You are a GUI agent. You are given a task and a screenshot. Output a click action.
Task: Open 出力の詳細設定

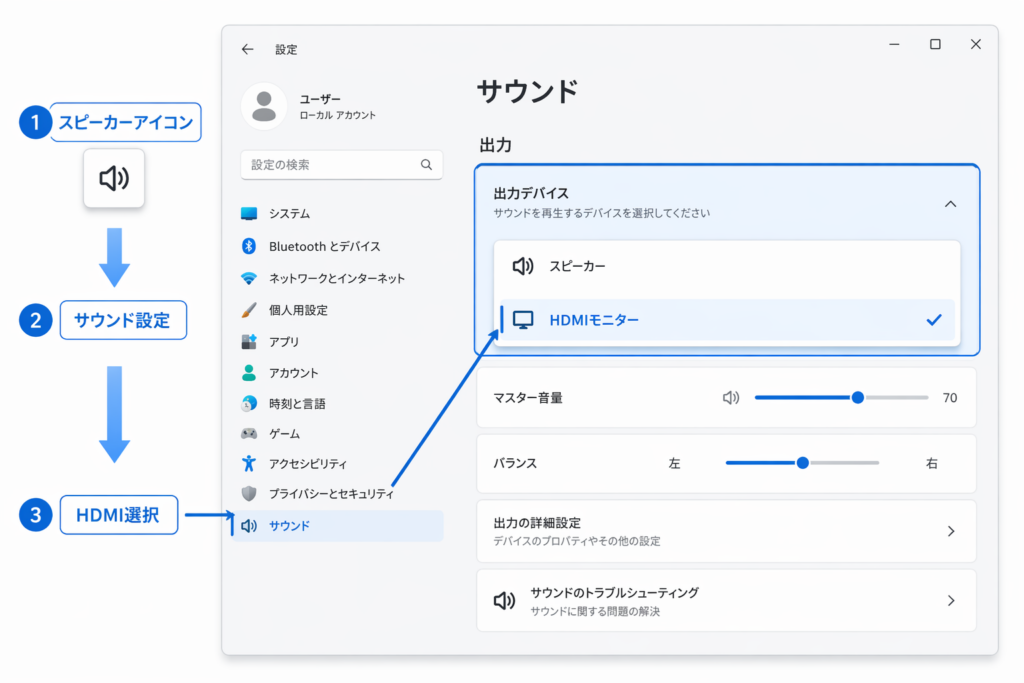(x=726, y=532)
